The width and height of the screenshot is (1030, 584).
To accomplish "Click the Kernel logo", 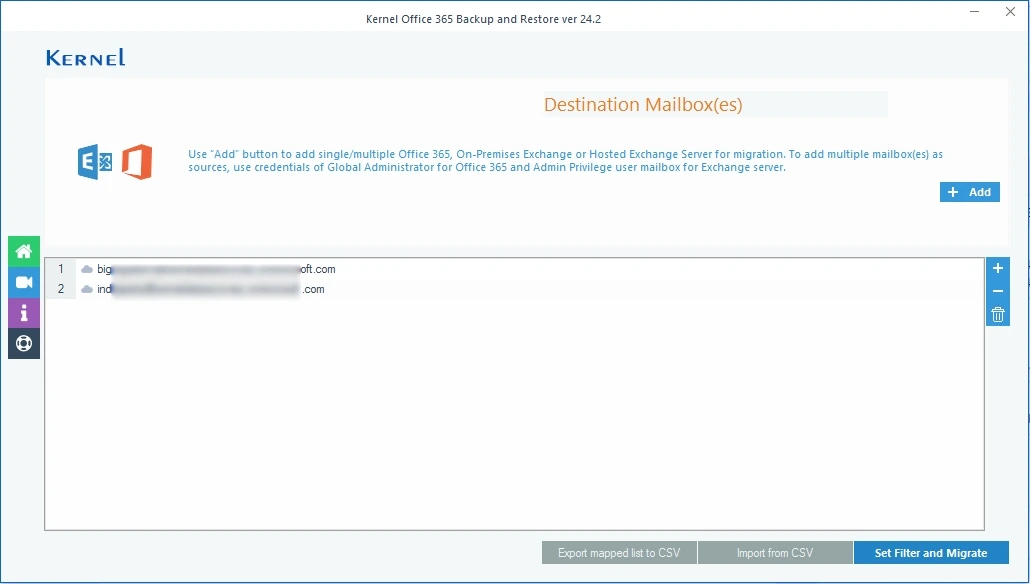I will point(85,58).
